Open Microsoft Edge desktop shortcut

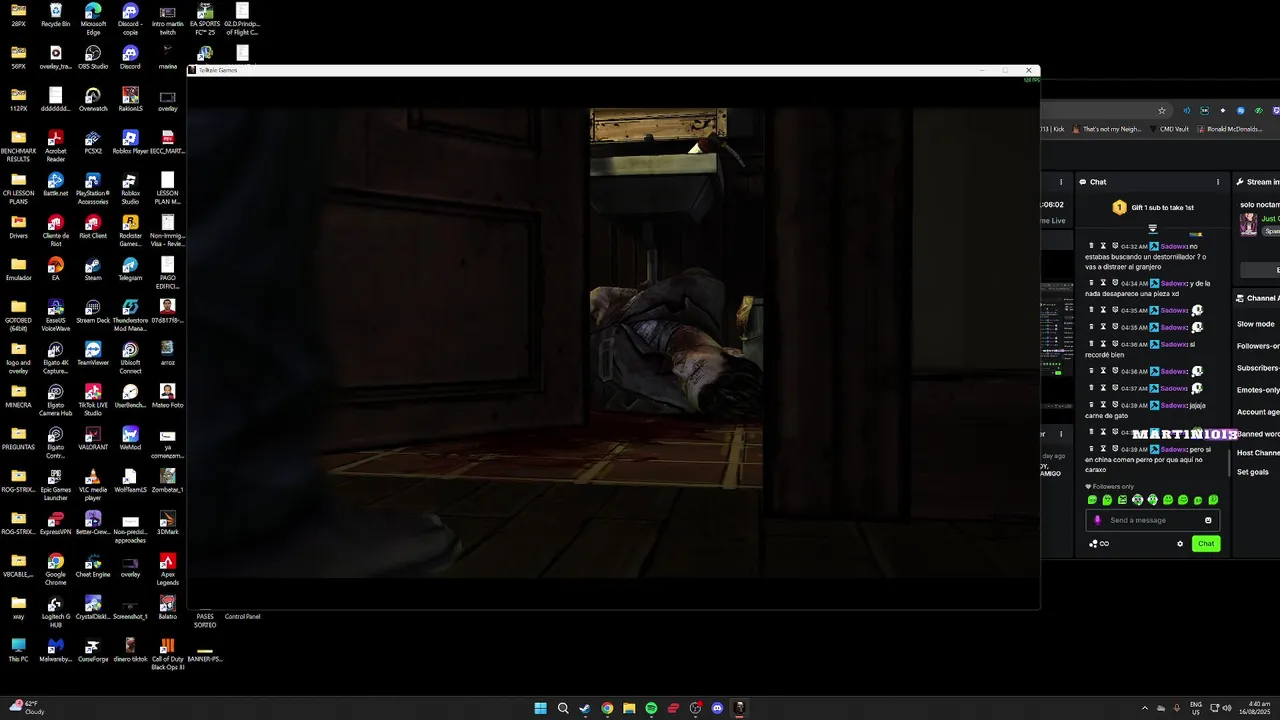pyautogui.click(x=93, y=18)
